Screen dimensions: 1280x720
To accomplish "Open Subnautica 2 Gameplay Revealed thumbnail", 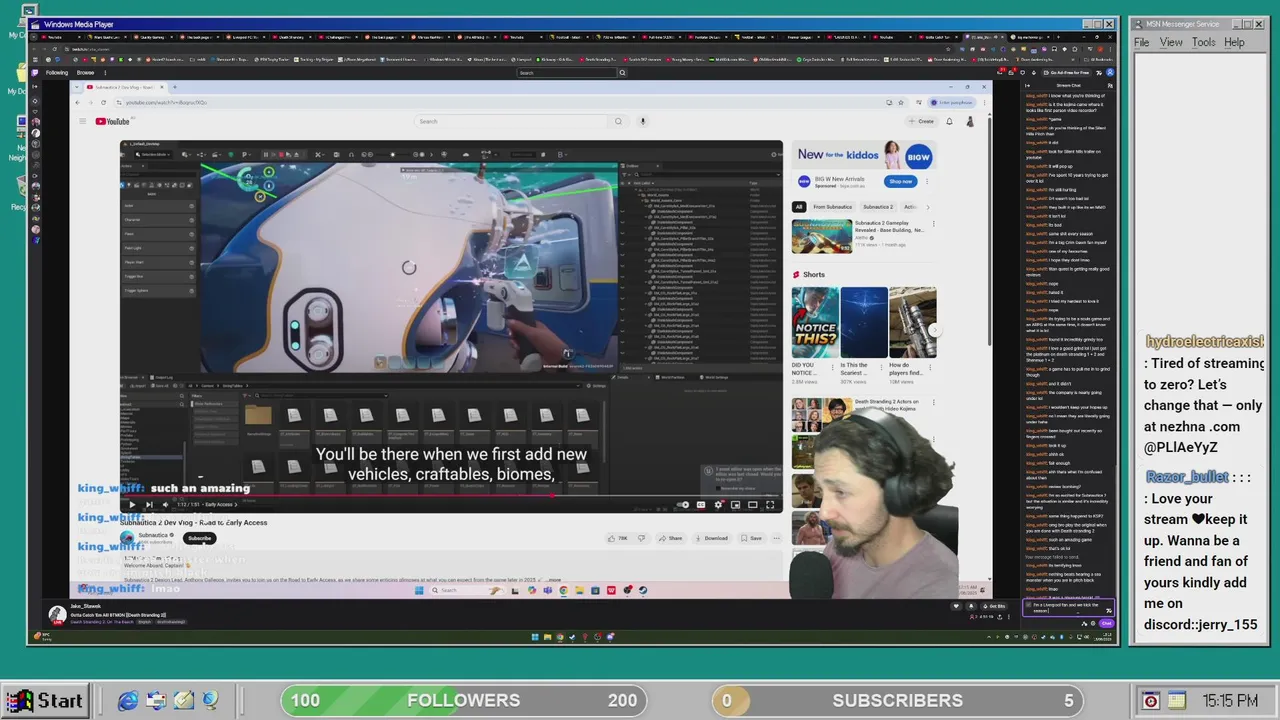I will coord(821,236).
